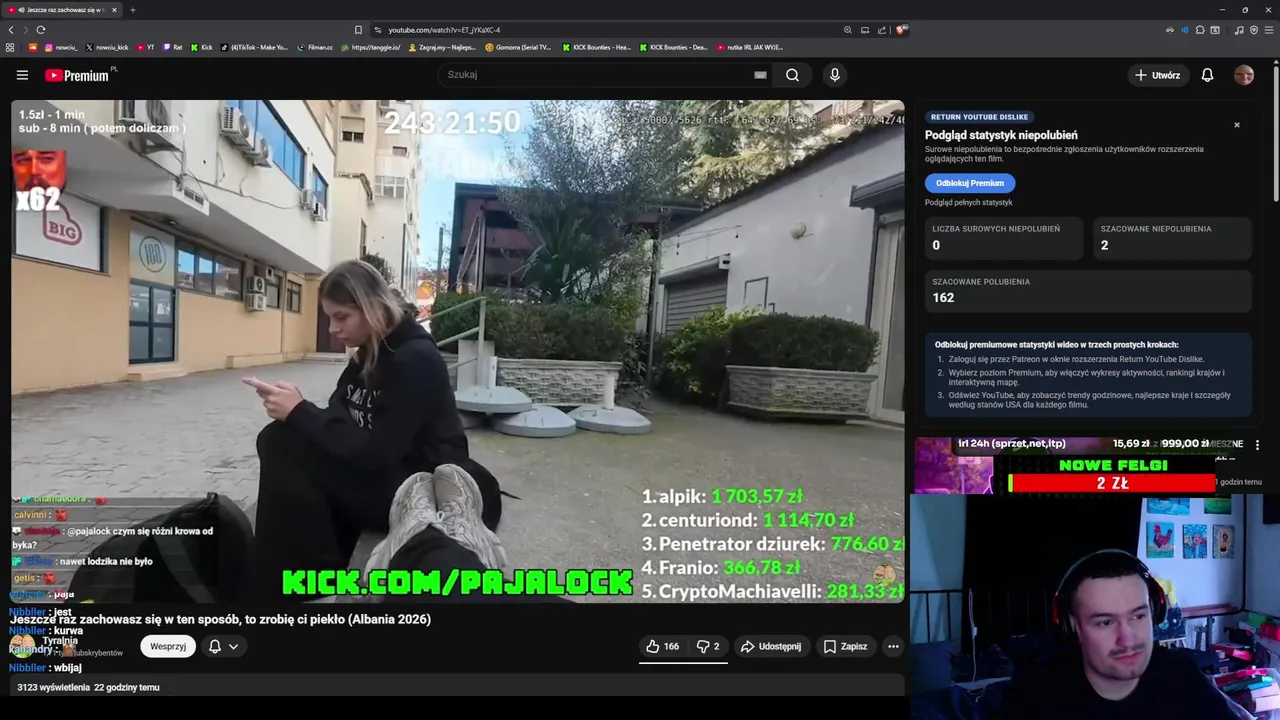The image size is (1280, 720).
Task: Open the account avatar menu
Action: point(1244,75)
